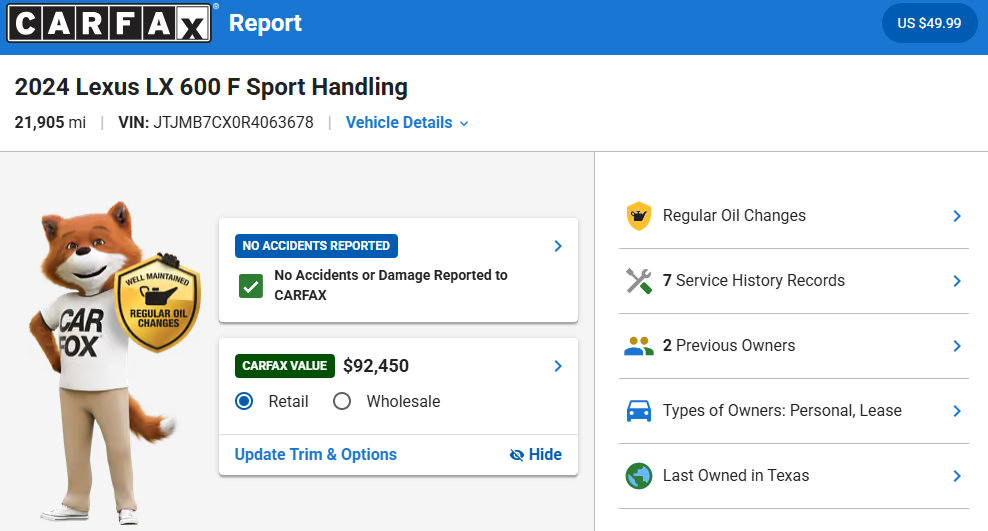Open the No Accidents Reported chevron
Screen dimensions: 988x531
[558, 246]
